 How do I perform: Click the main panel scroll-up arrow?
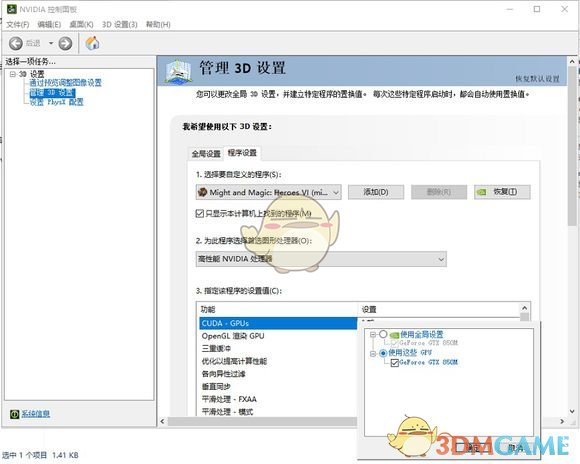coord(572,61)
